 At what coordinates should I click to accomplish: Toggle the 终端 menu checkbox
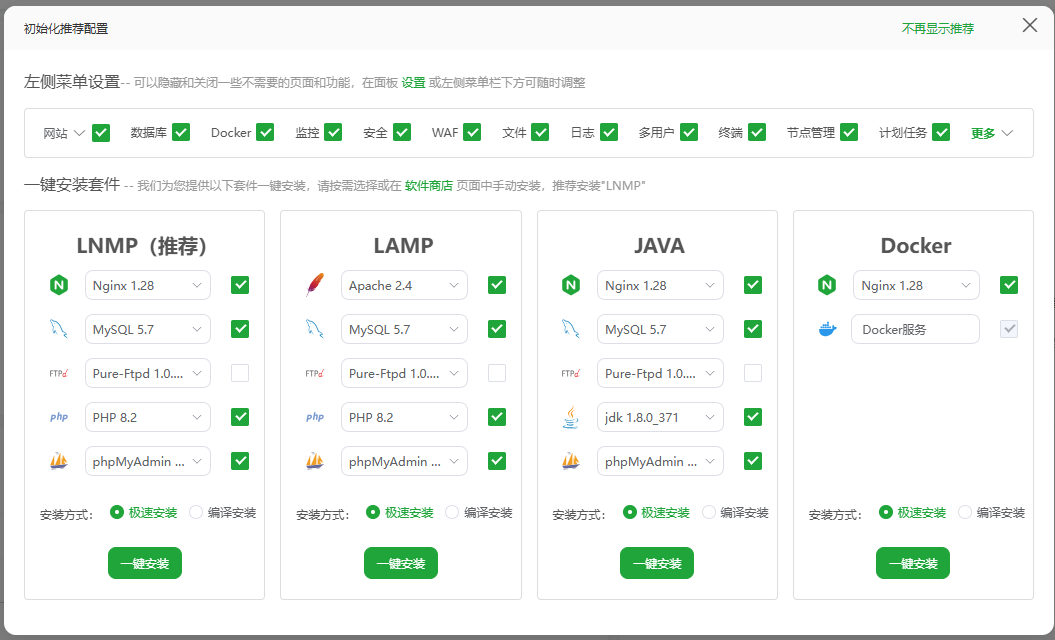[x=757, y=133]
